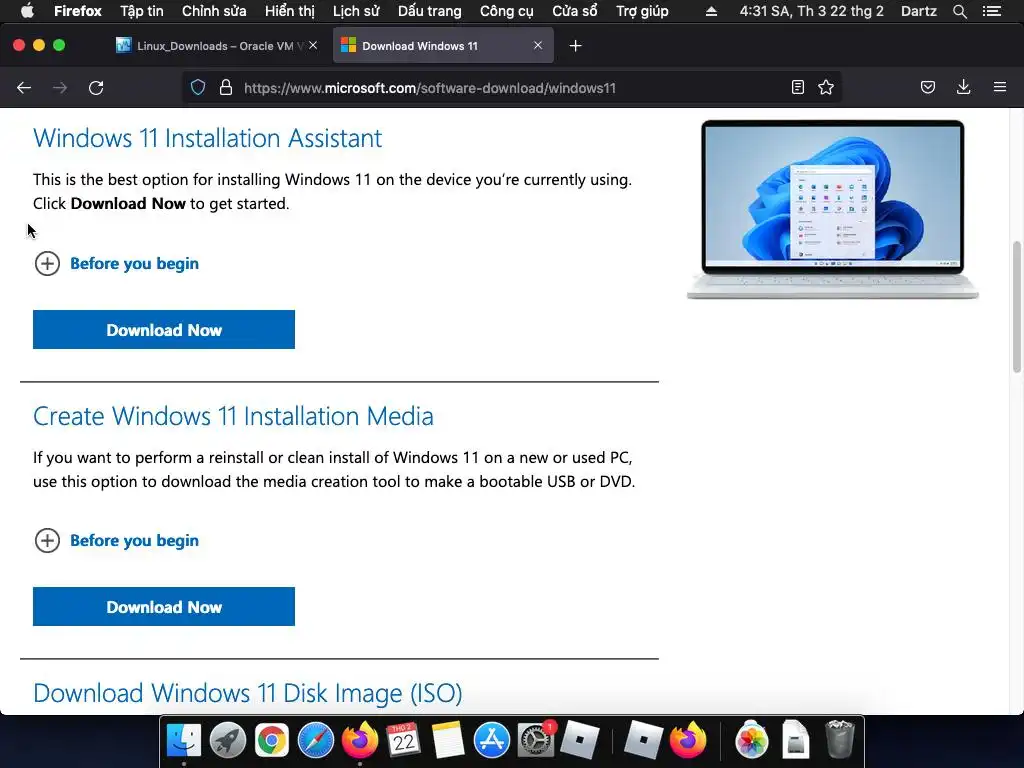Open the Firefox application menu
Image resolution: width=1024 pixels, height=768 pixels.
coord(78,11)
